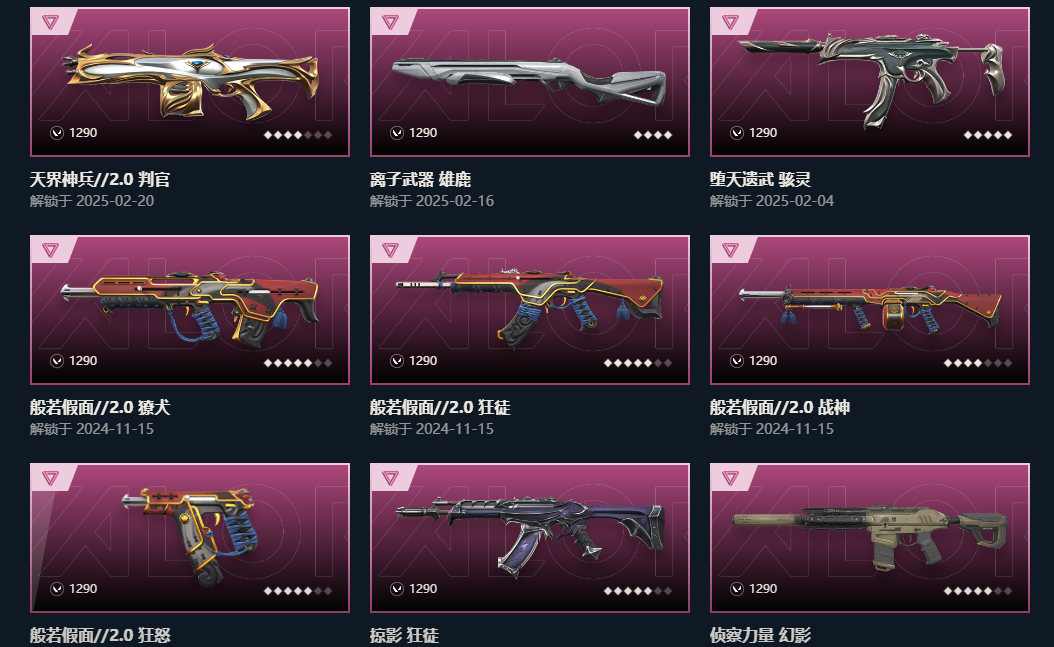Select the 般若假面//2.0 狂怒 pistol thumbnail

(190, 536)
